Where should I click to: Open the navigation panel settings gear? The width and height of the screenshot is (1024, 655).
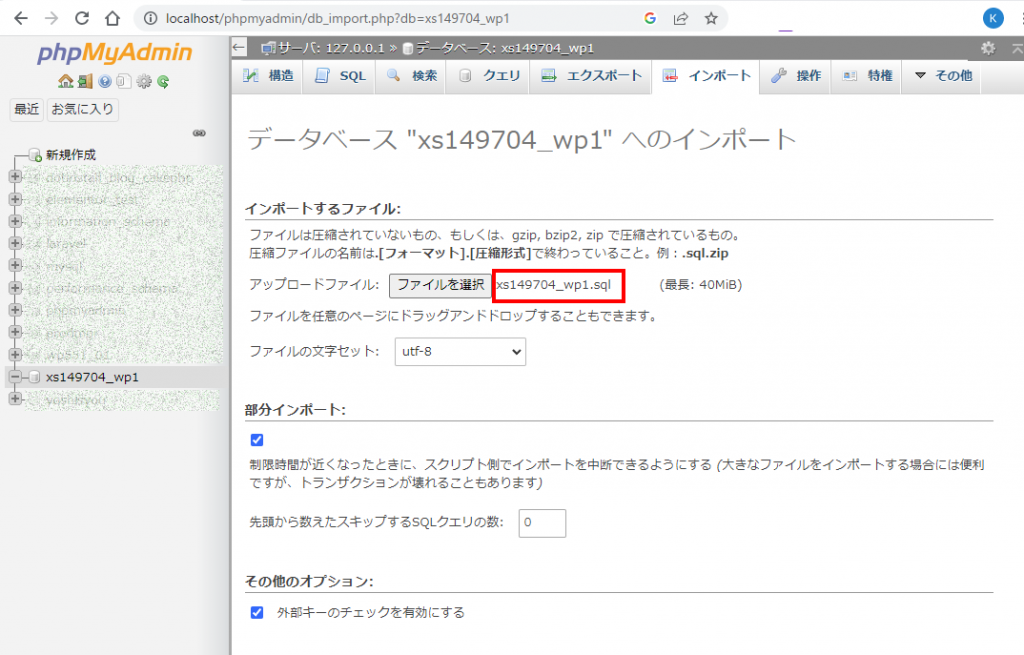click(143, 82)
